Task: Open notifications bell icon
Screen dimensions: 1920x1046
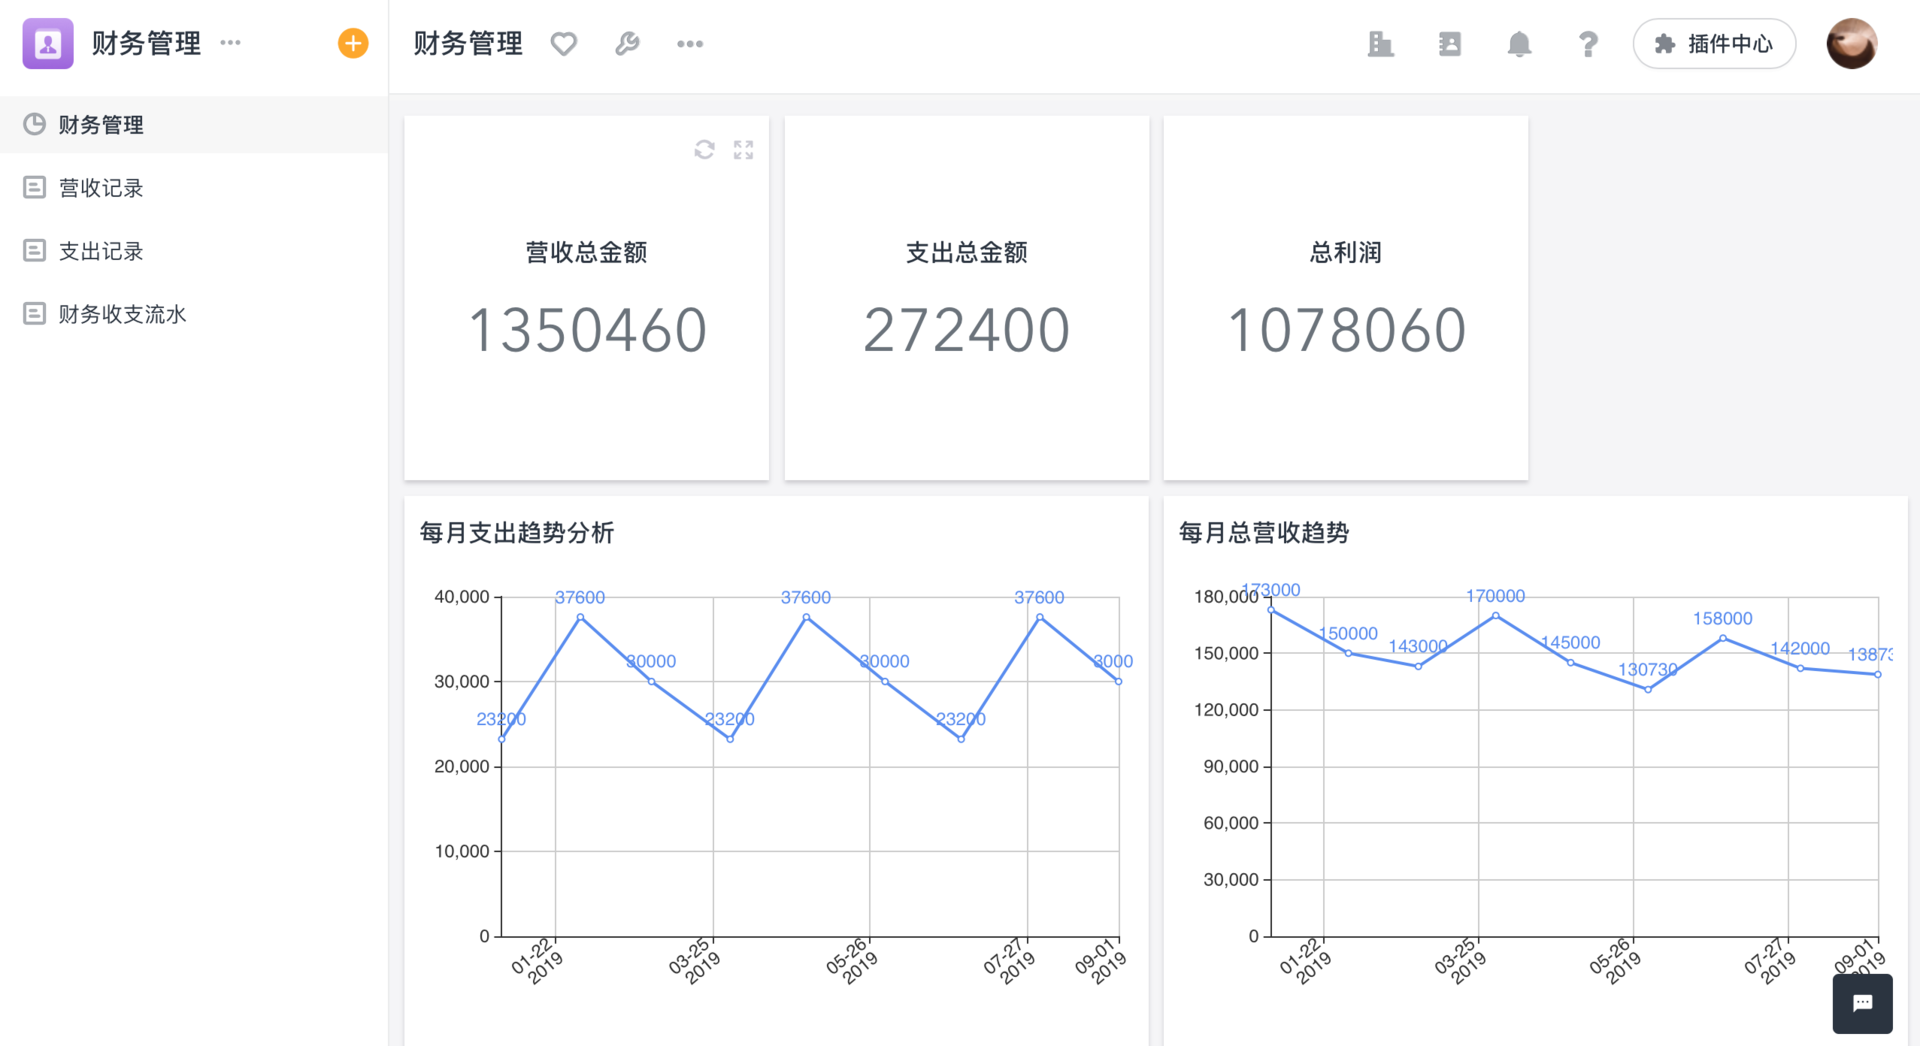Action: pos(1519,43)
